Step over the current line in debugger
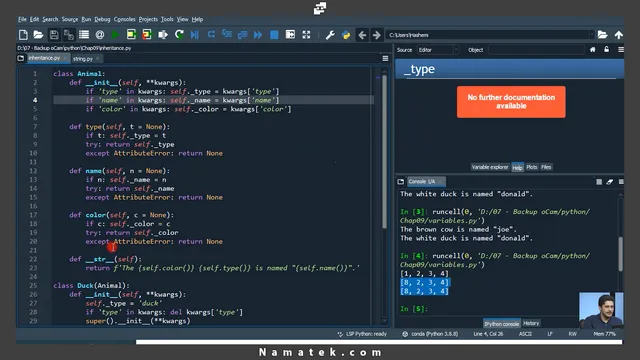The width and height of the screenshot is (640, 360). (x=211, y=35)
